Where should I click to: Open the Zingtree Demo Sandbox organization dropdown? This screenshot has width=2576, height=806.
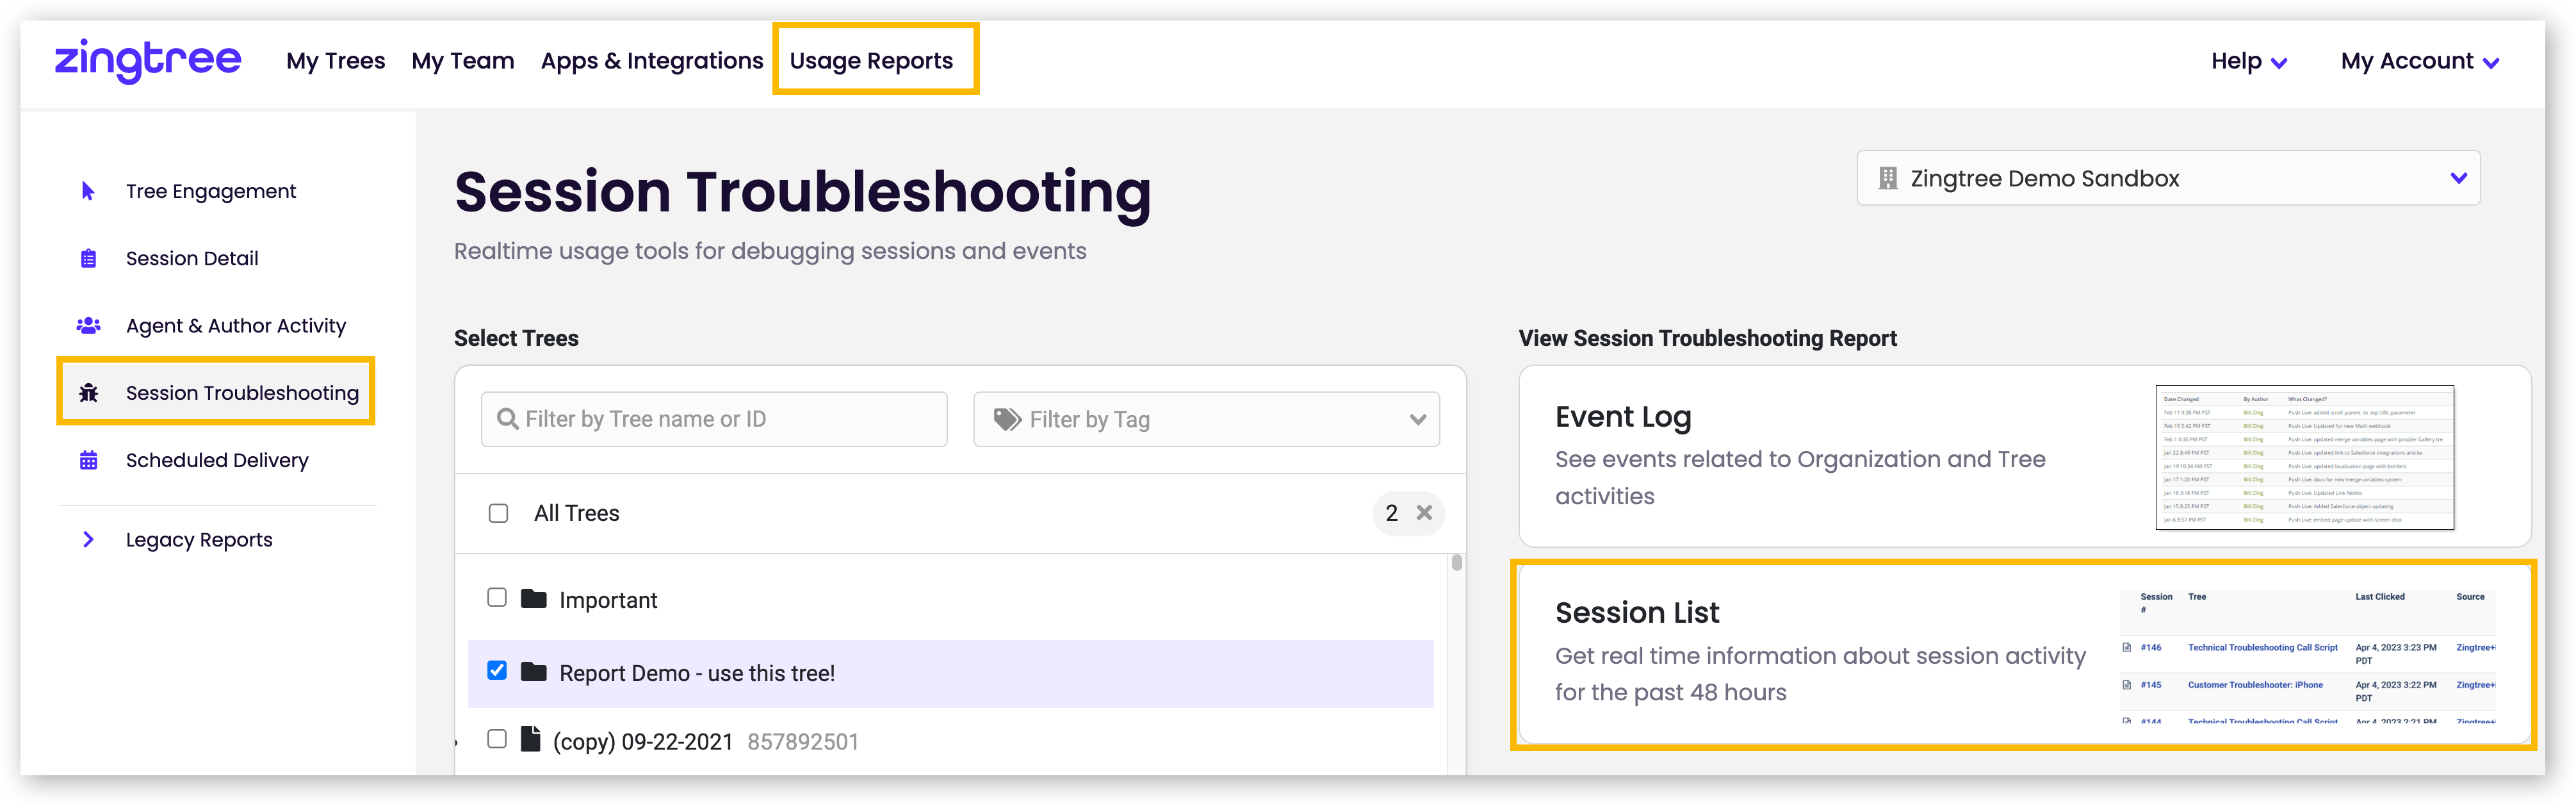point(2168,178)
